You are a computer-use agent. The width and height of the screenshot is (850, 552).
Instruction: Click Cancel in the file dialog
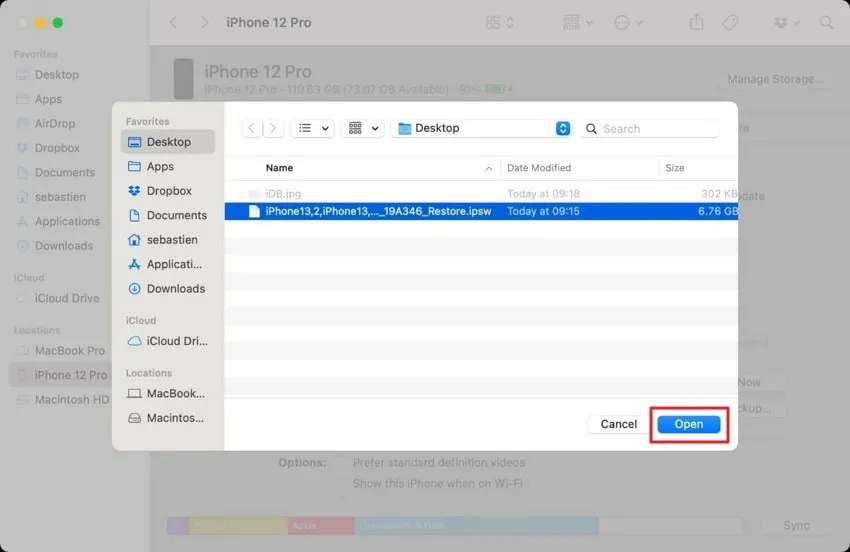tap(619, 424)
